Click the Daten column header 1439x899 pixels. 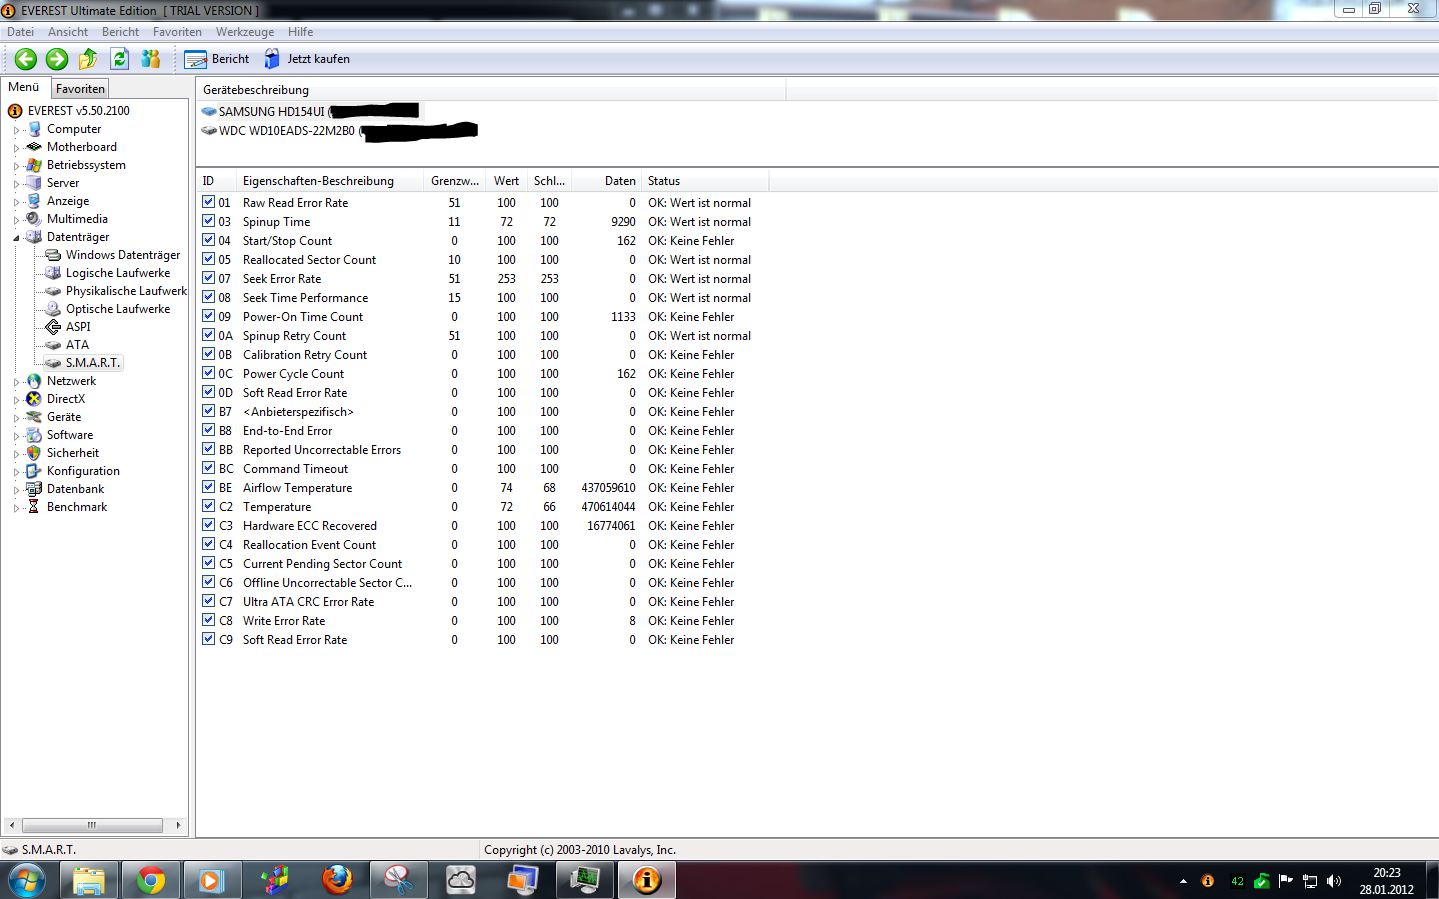(x=606, y=181)
